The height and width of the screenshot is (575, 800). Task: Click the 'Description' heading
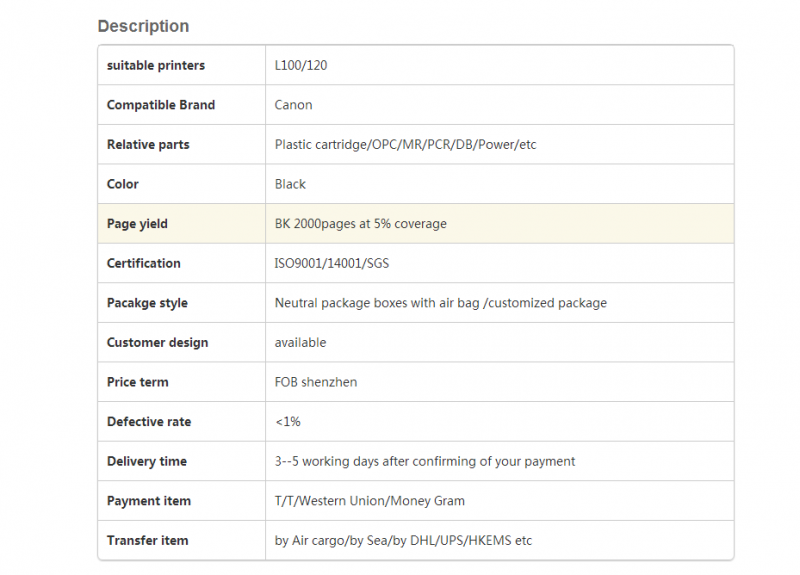pos(143,26)
